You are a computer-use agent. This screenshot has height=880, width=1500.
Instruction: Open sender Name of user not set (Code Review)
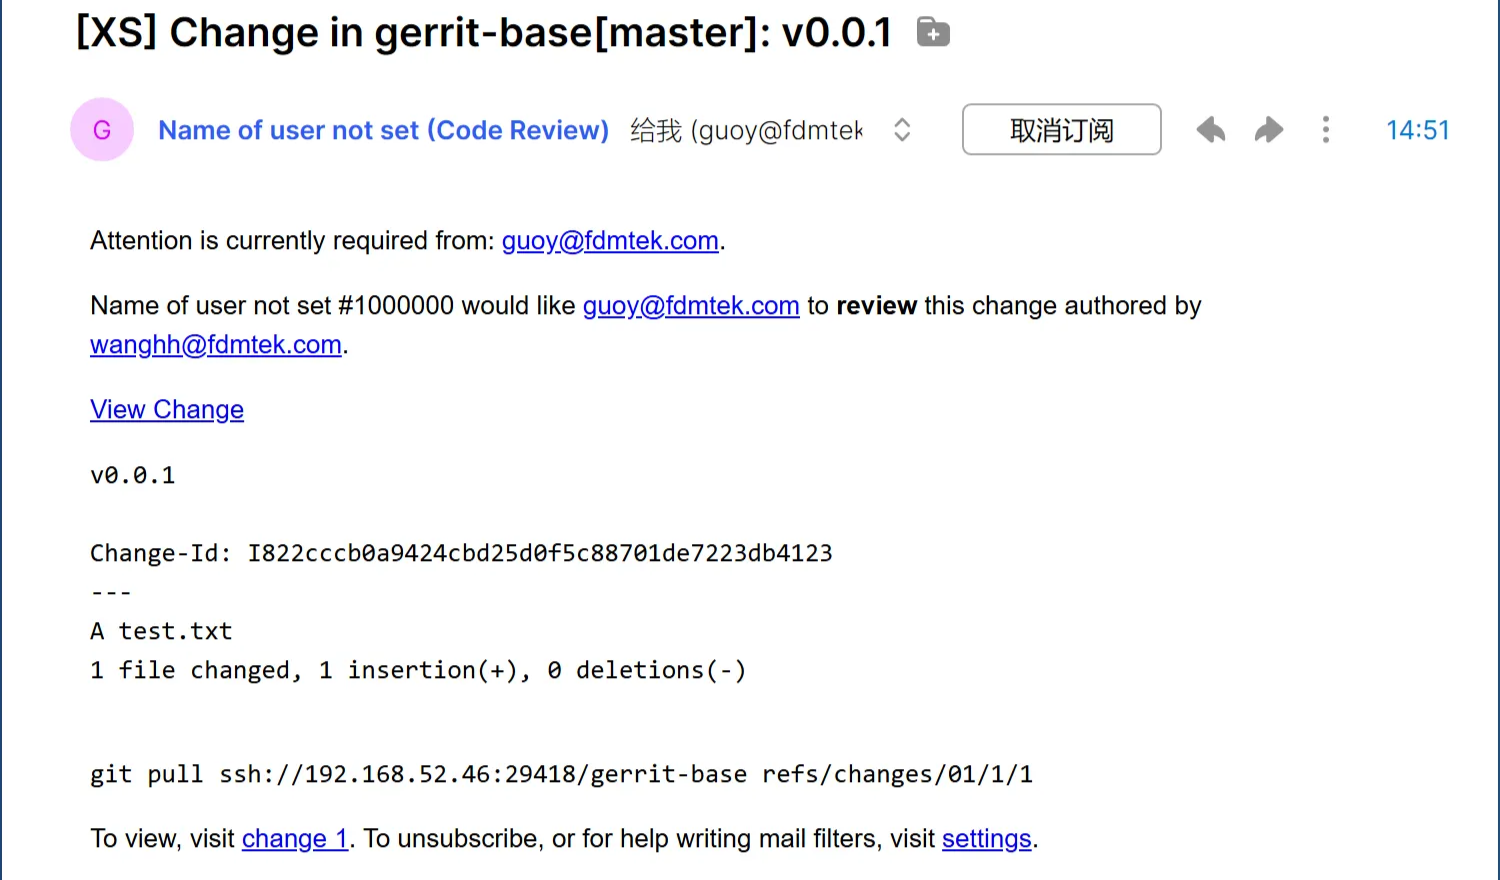(383, 130)
